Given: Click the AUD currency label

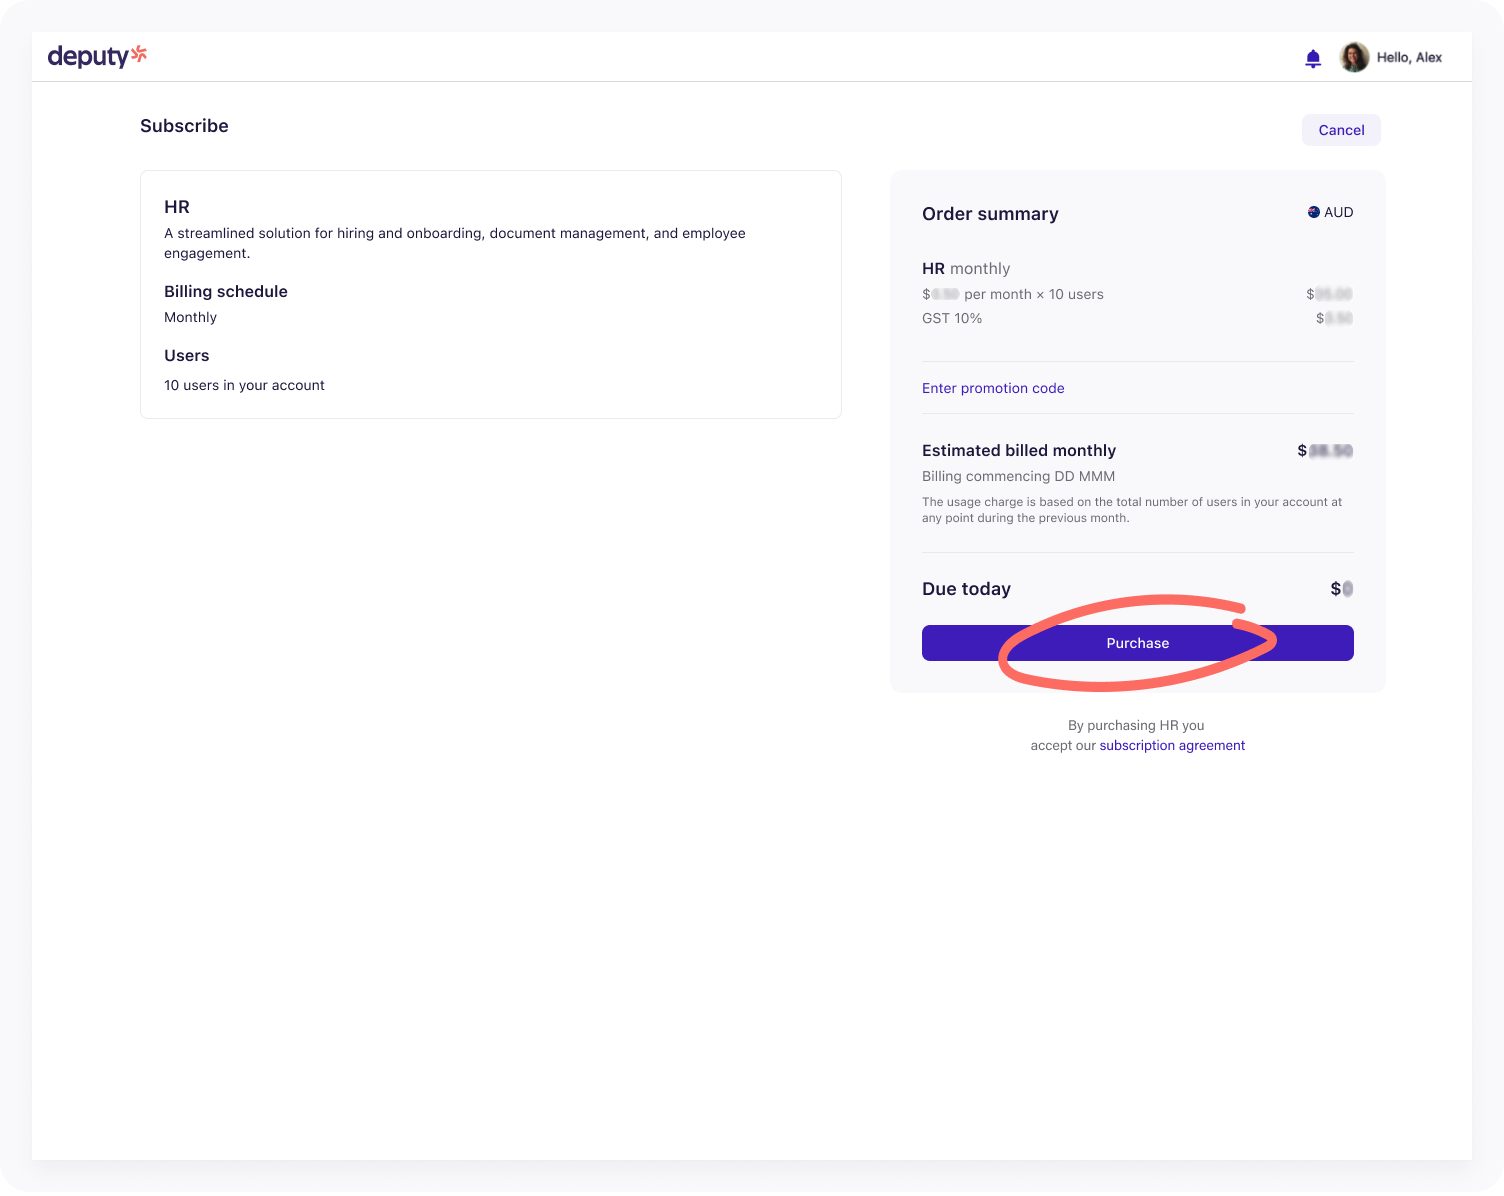Looking at the screenshot, I should 1338,212.
